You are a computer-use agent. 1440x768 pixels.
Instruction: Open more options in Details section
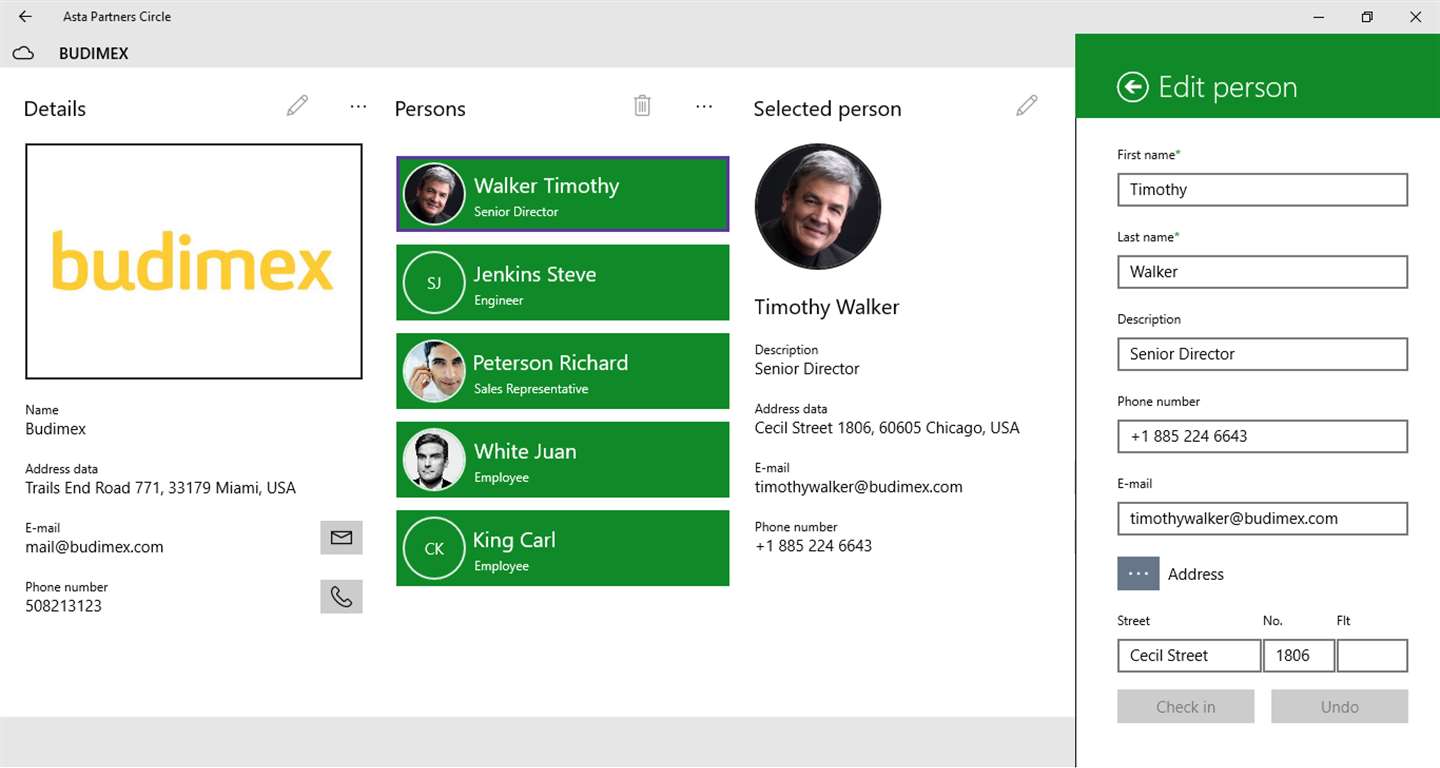point(358,106)
